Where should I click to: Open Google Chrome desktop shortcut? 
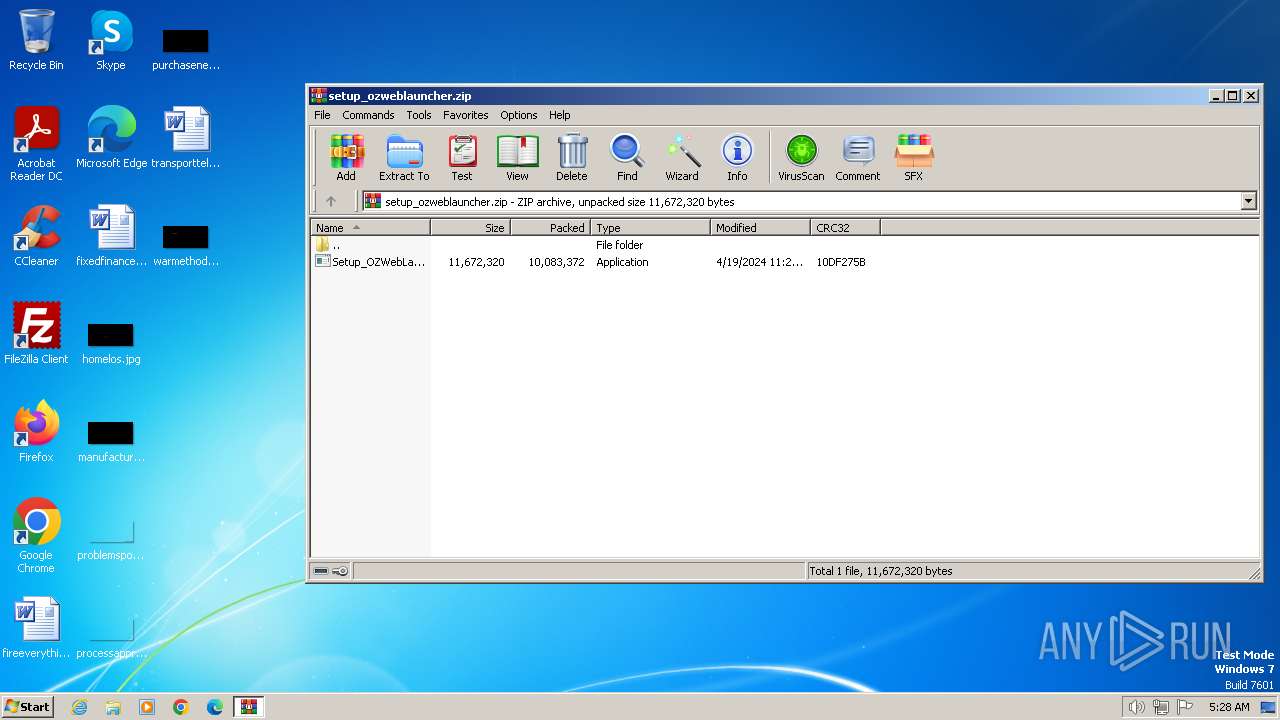[36, 536]
